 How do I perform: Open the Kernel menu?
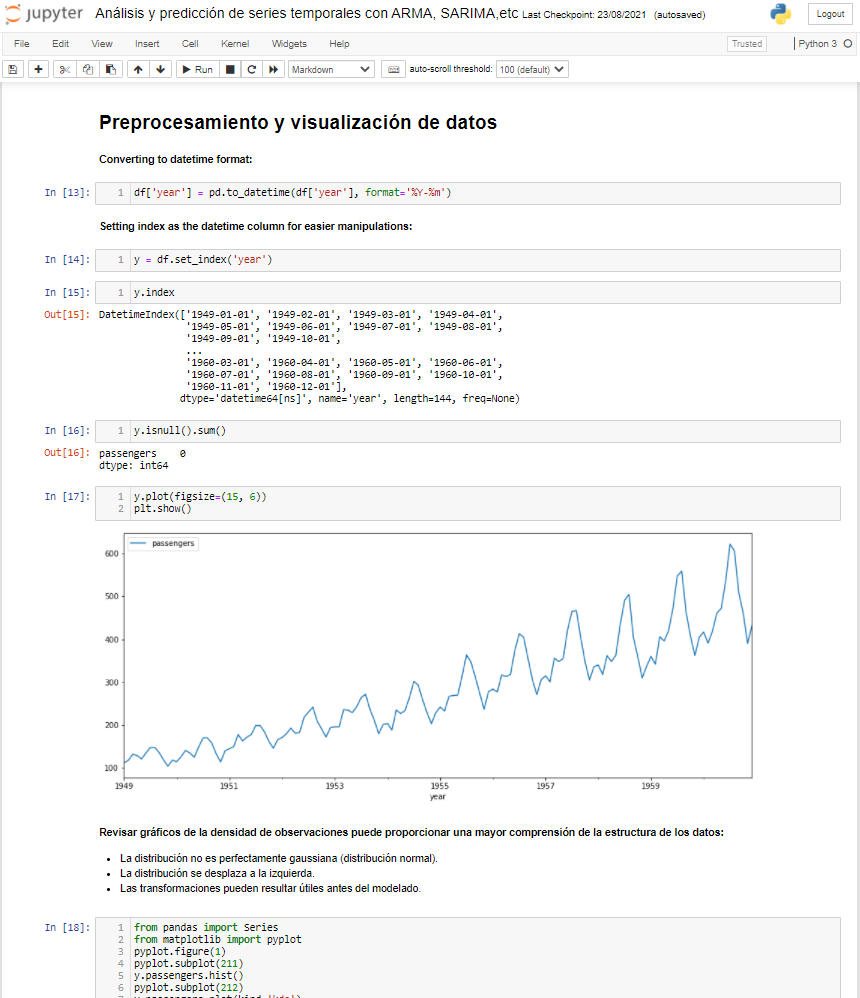[x=234, y=43]
